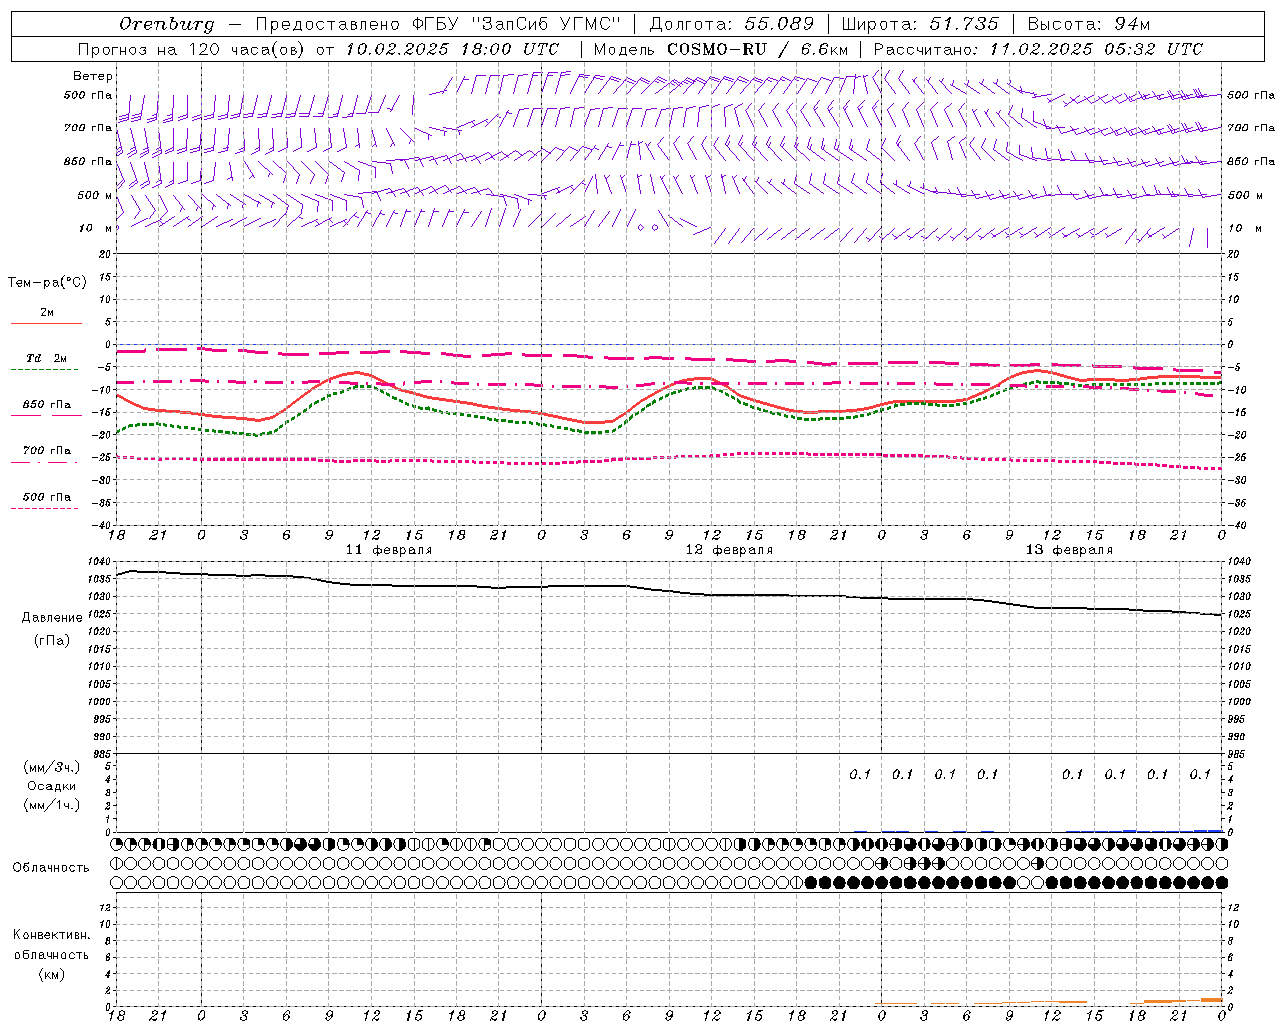Click the Ветер panel label
1280x1024 pixels.
point(93,76)
